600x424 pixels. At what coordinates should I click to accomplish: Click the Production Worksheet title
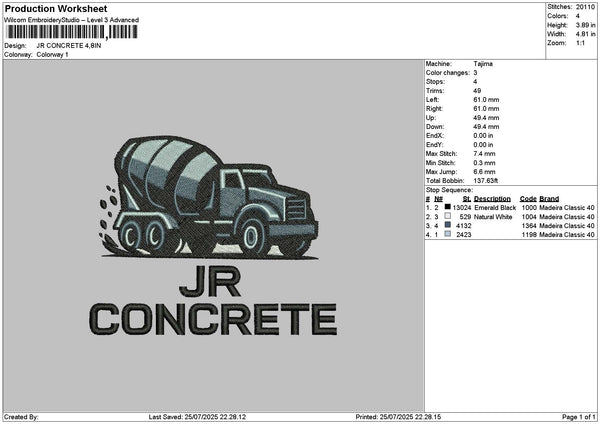click(x=55, y=8)
